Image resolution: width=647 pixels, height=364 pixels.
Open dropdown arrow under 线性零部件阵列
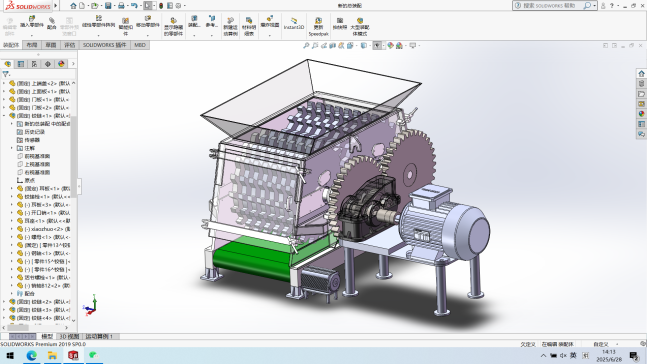(98, 35)
